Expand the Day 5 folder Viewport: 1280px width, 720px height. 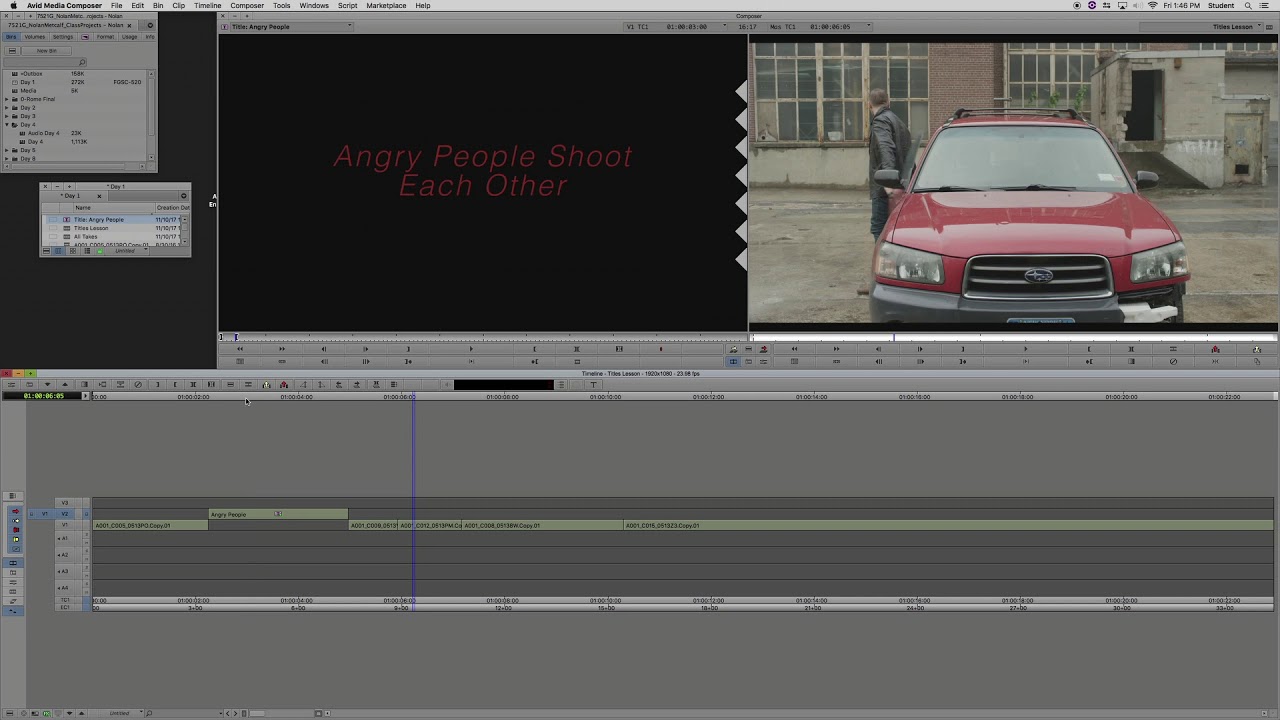(7, 150)
